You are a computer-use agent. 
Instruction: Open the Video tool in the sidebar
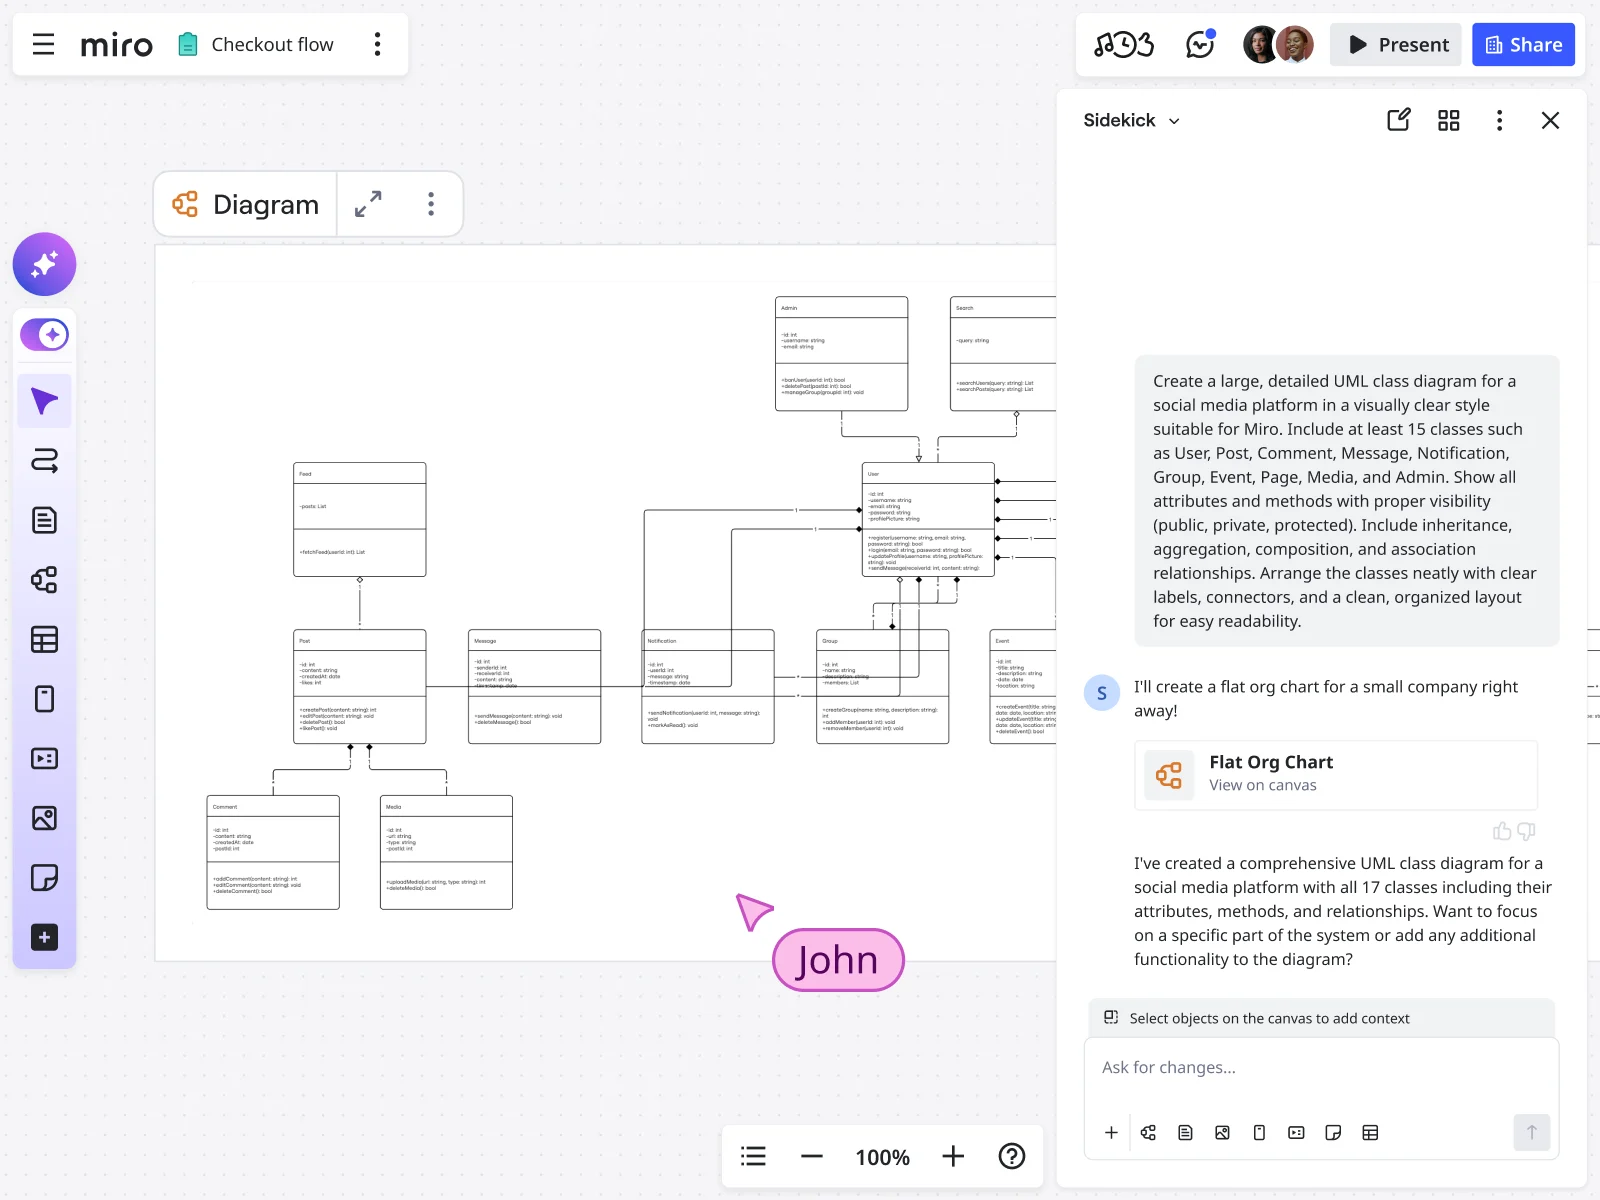[44, 758]
